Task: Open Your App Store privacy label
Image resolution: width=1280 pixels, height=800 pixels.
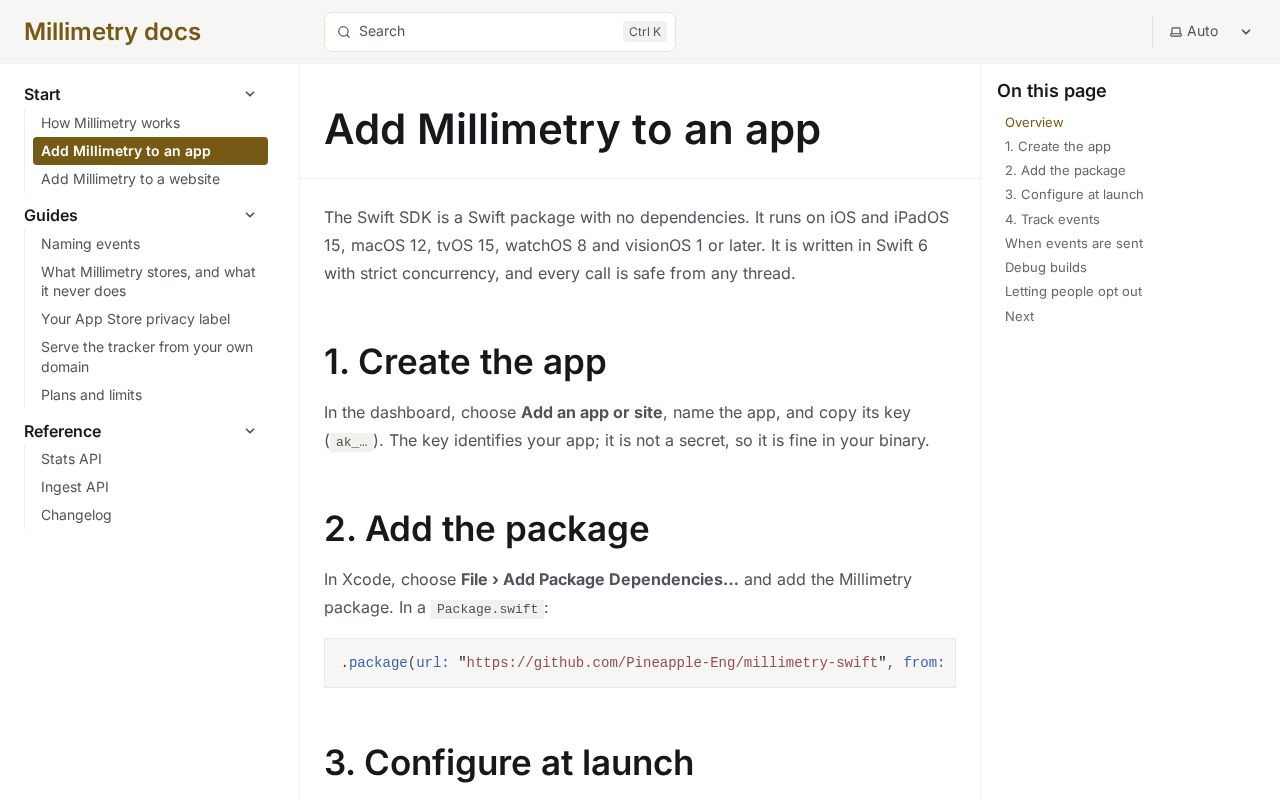Action: pyautogui.click(x=150, y=319)
